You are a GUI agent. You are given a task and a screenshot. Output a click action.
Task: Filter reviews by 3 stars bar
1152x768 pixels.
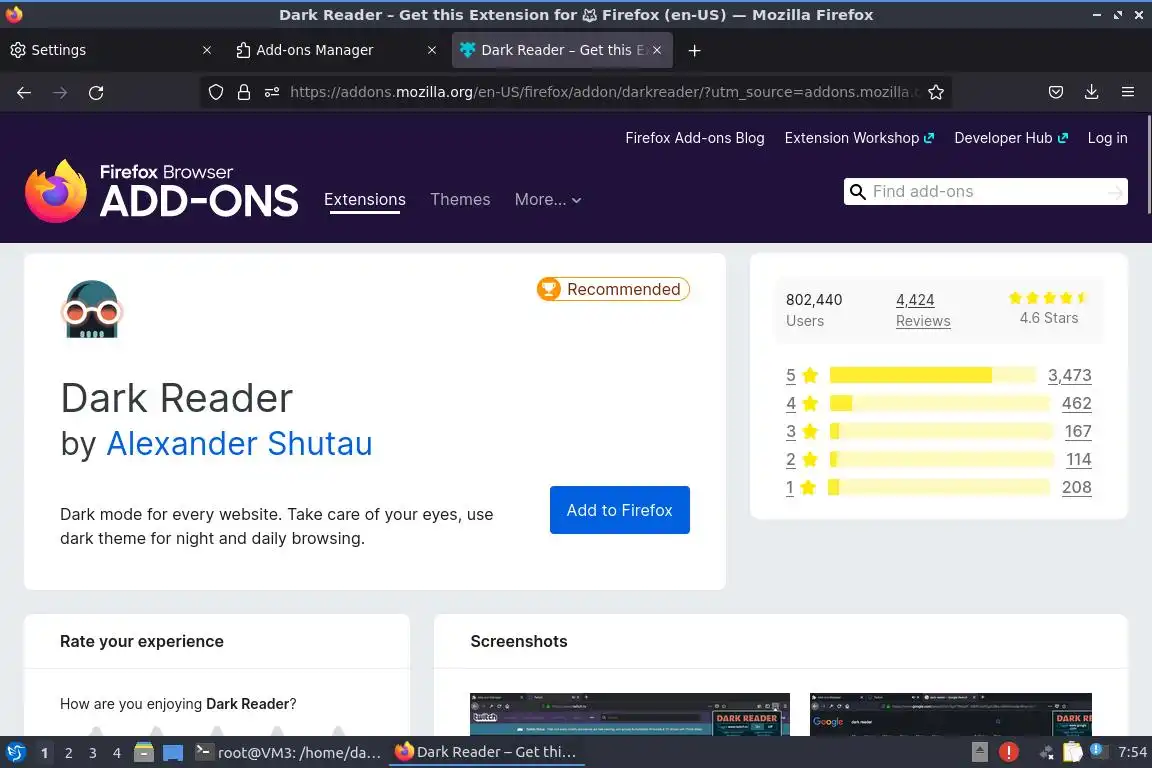tap(941, 431)
